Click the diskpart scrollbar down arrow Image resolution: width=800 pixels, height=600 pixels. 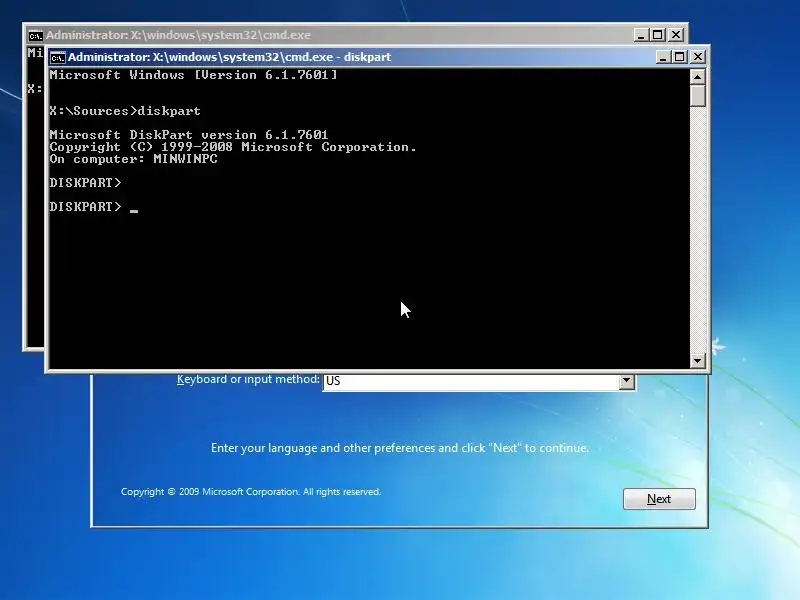[697, 360]
